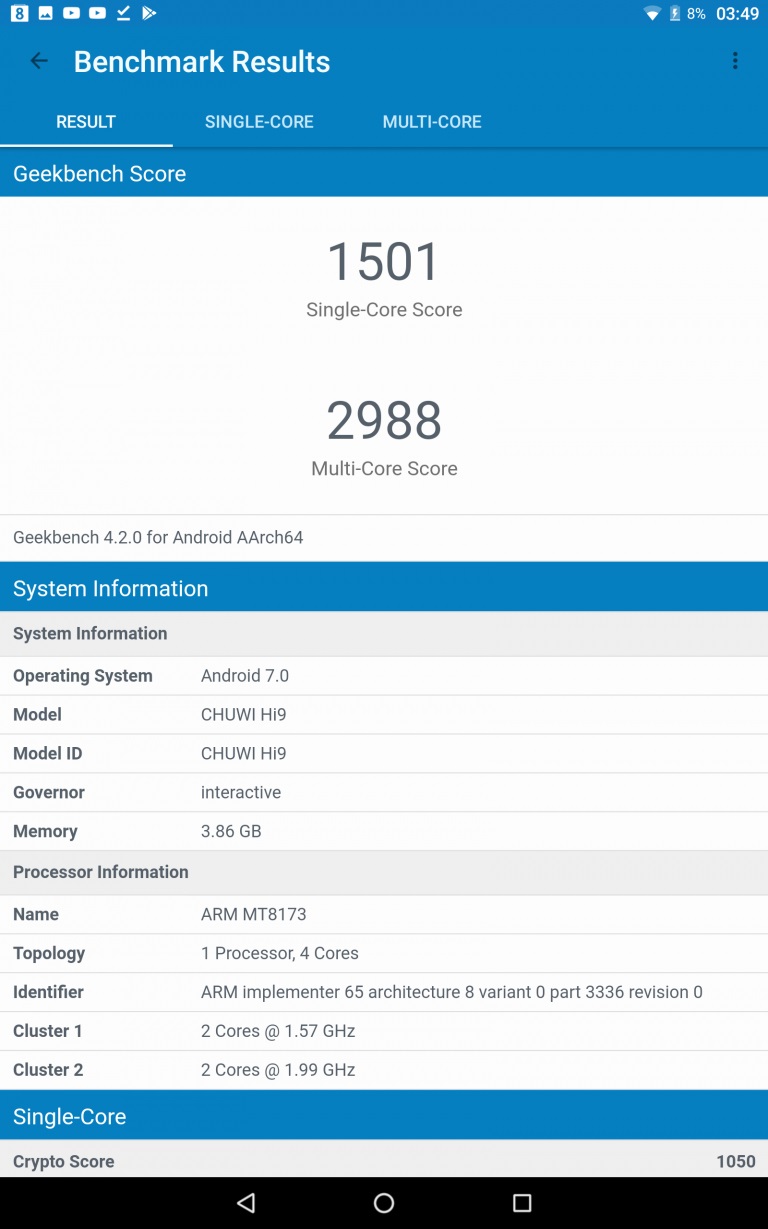Open the SINGLE-CORE tab
The height and width of the screenshot is (1229, 768).
click(259, 122)
